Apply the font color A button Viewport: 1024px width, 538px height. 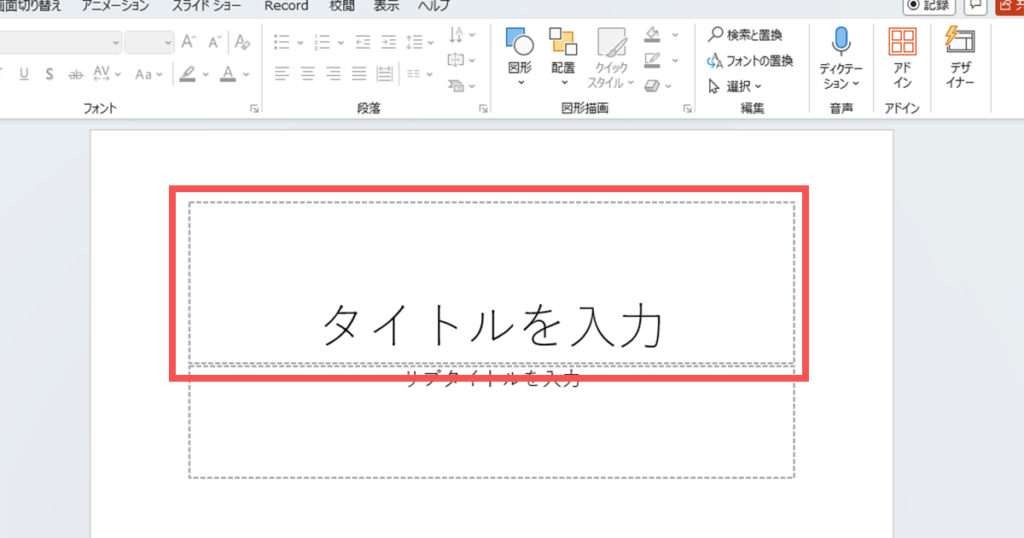pyautogui.click(x=228, y=74)
